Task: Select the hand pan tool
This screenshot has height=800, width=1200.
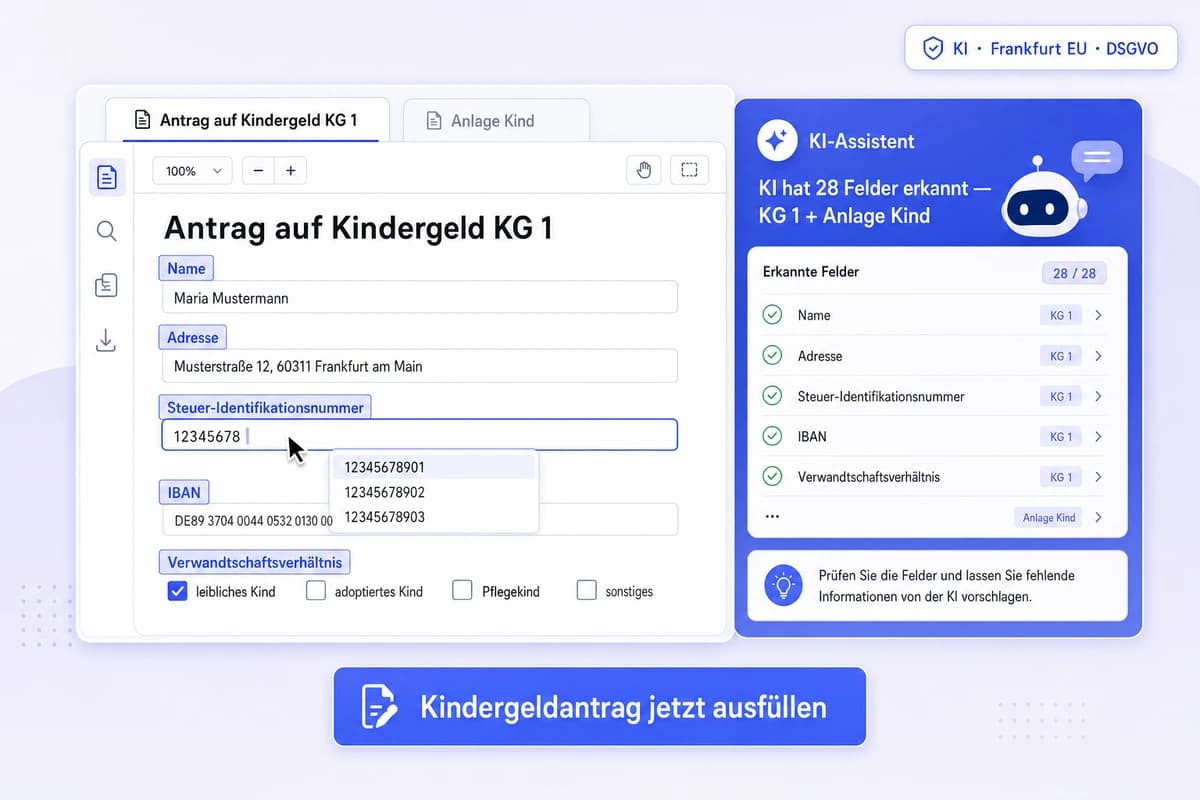Action: click(x=644, y=170)
